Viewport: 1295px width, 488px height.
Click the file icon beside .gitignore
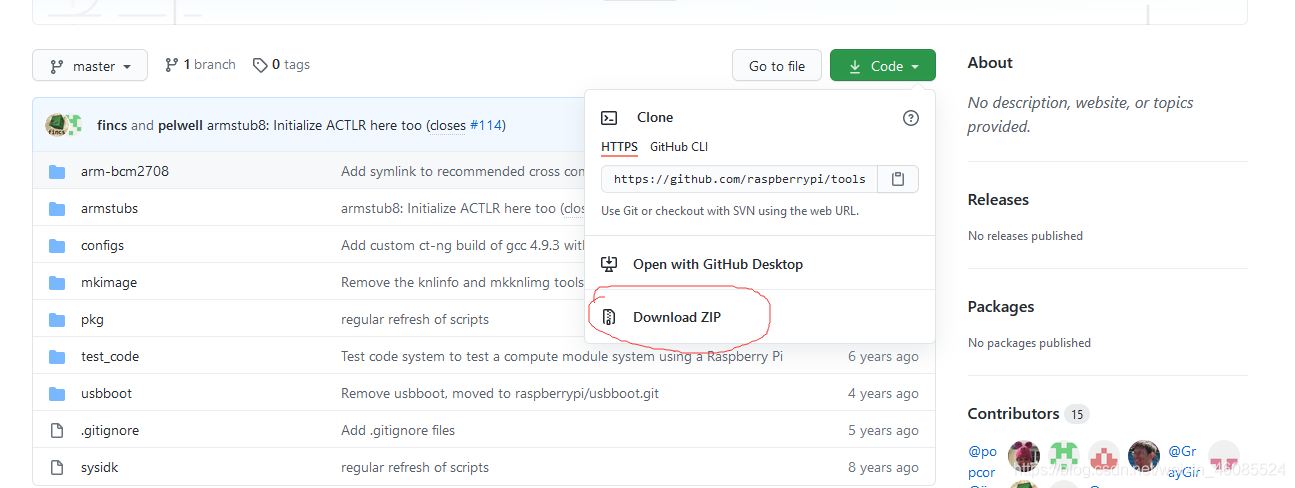click(57, 430)
